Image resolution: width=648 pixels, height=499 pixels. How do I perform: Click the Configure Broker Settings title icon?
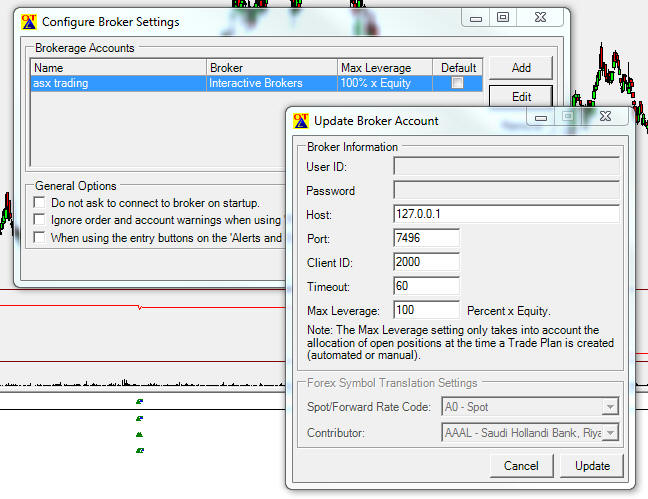(x=29, y=22)
